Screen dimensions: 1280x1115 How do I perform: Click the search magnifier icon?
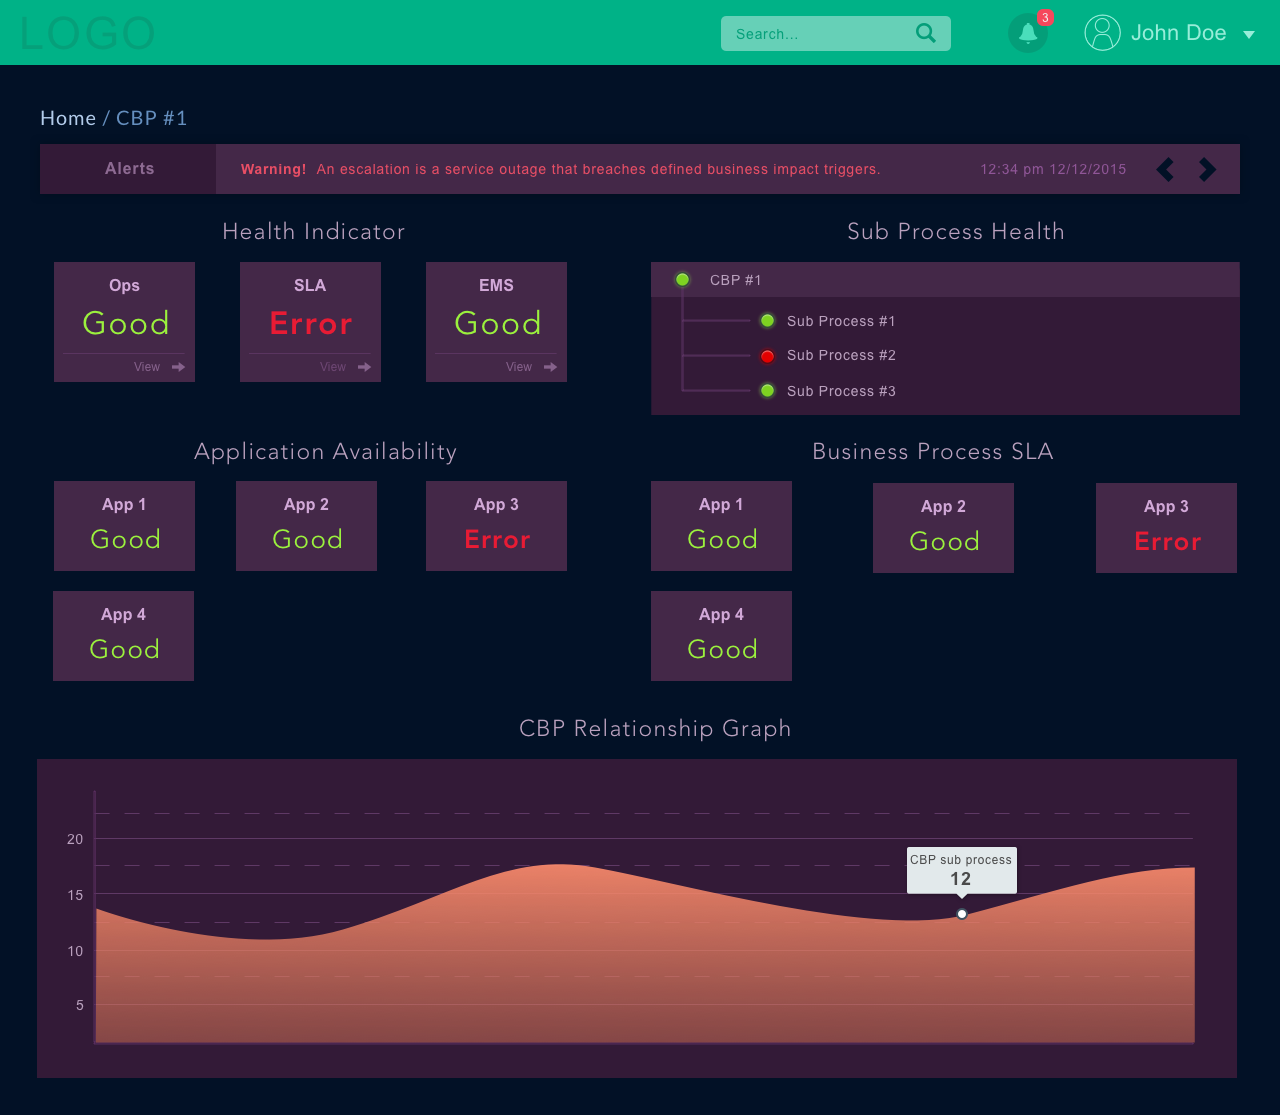(x=926, y=33)
